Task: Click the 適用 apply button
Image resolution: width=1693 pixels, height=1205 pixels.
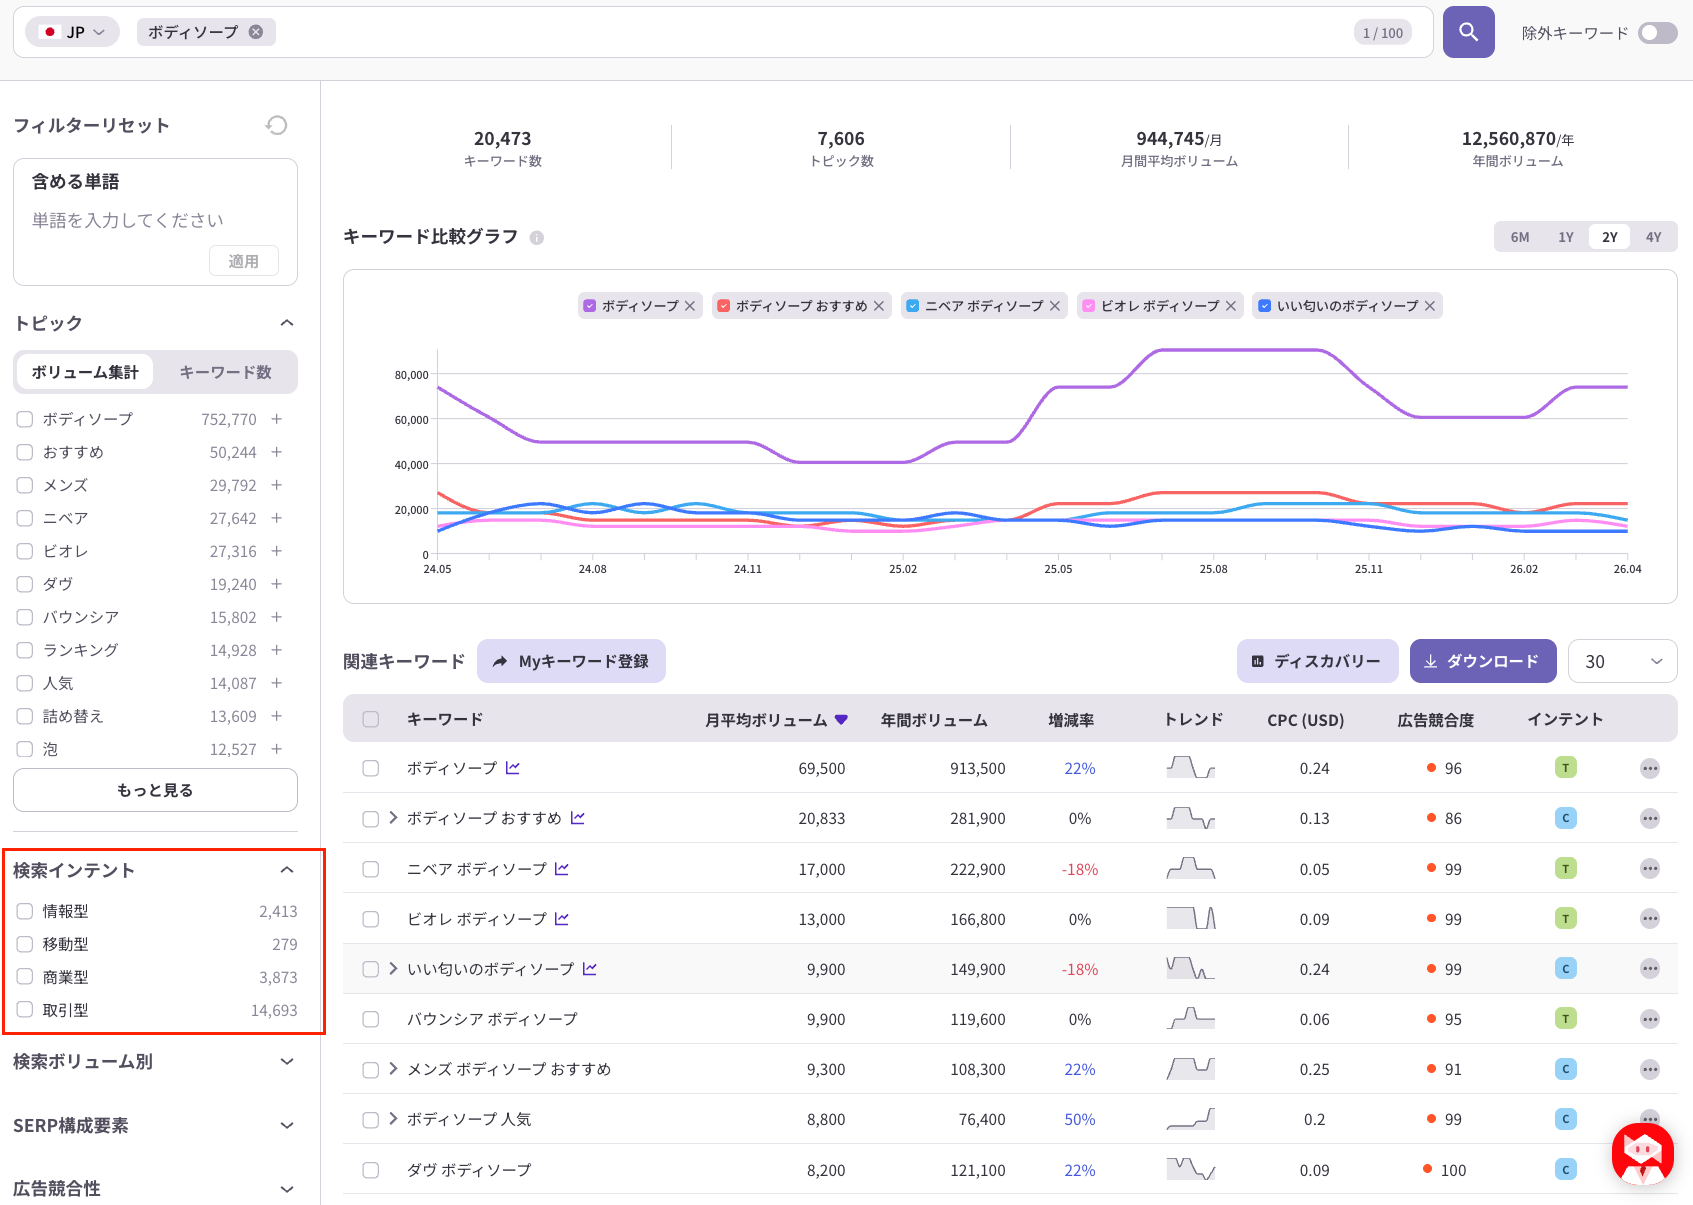Action: pos(244,261)
